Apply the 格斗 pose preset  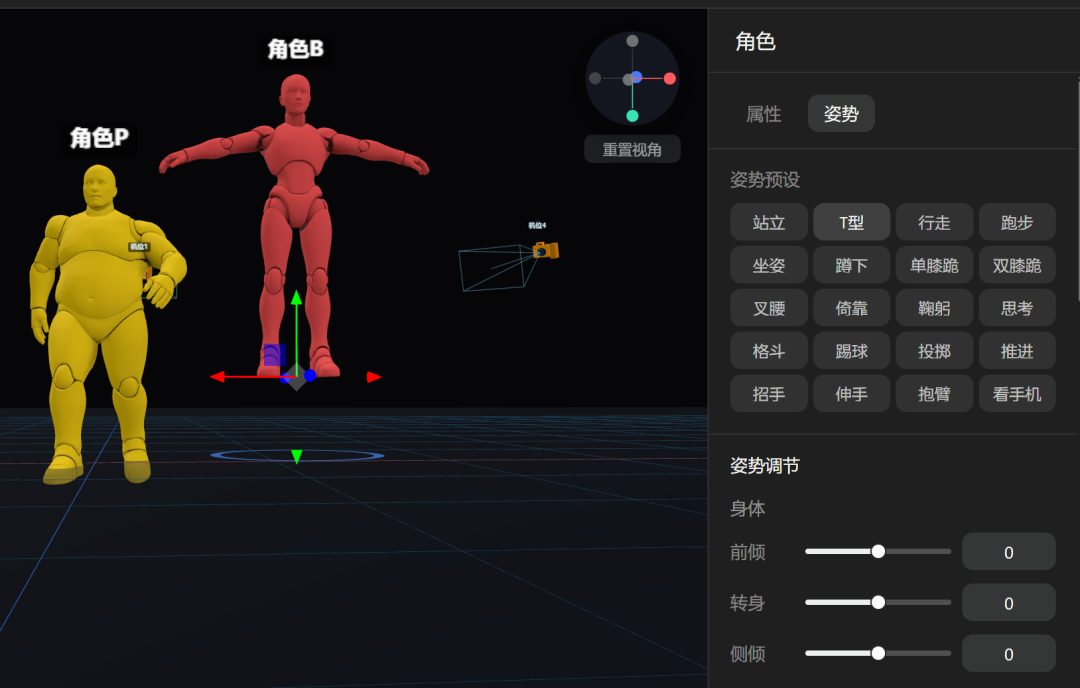pyautogui.click(x=769, y=351)
